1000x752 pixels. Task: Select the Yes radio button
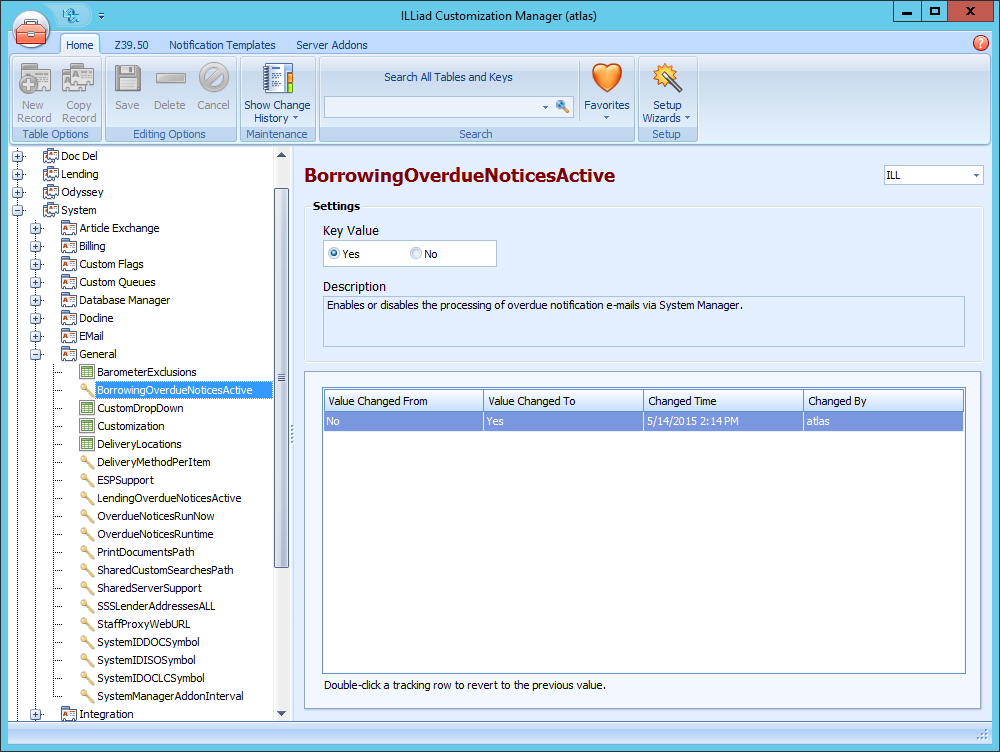coord(334,254)
